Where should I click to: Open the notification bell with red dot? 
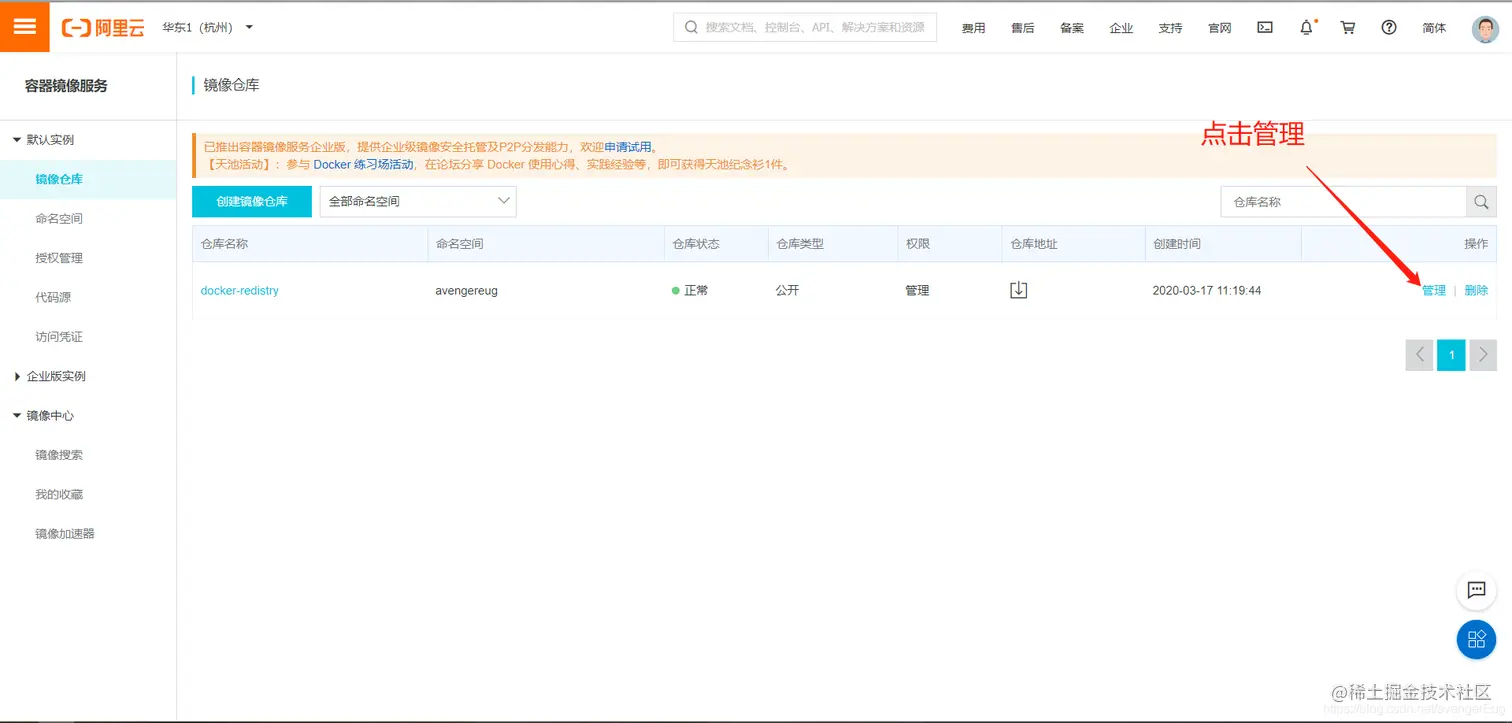coord(1306,27)
